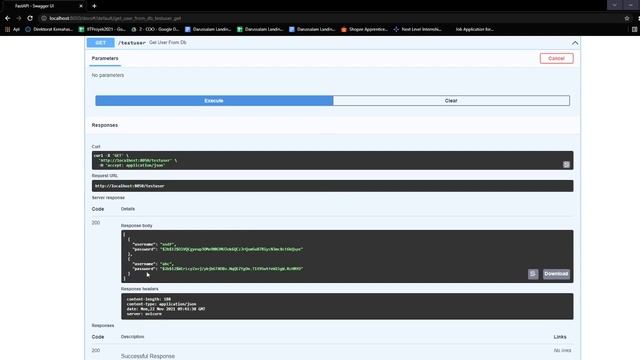640x360 pixels.
Task: Click the /testuser endpoint path
Action: point(132,42)
